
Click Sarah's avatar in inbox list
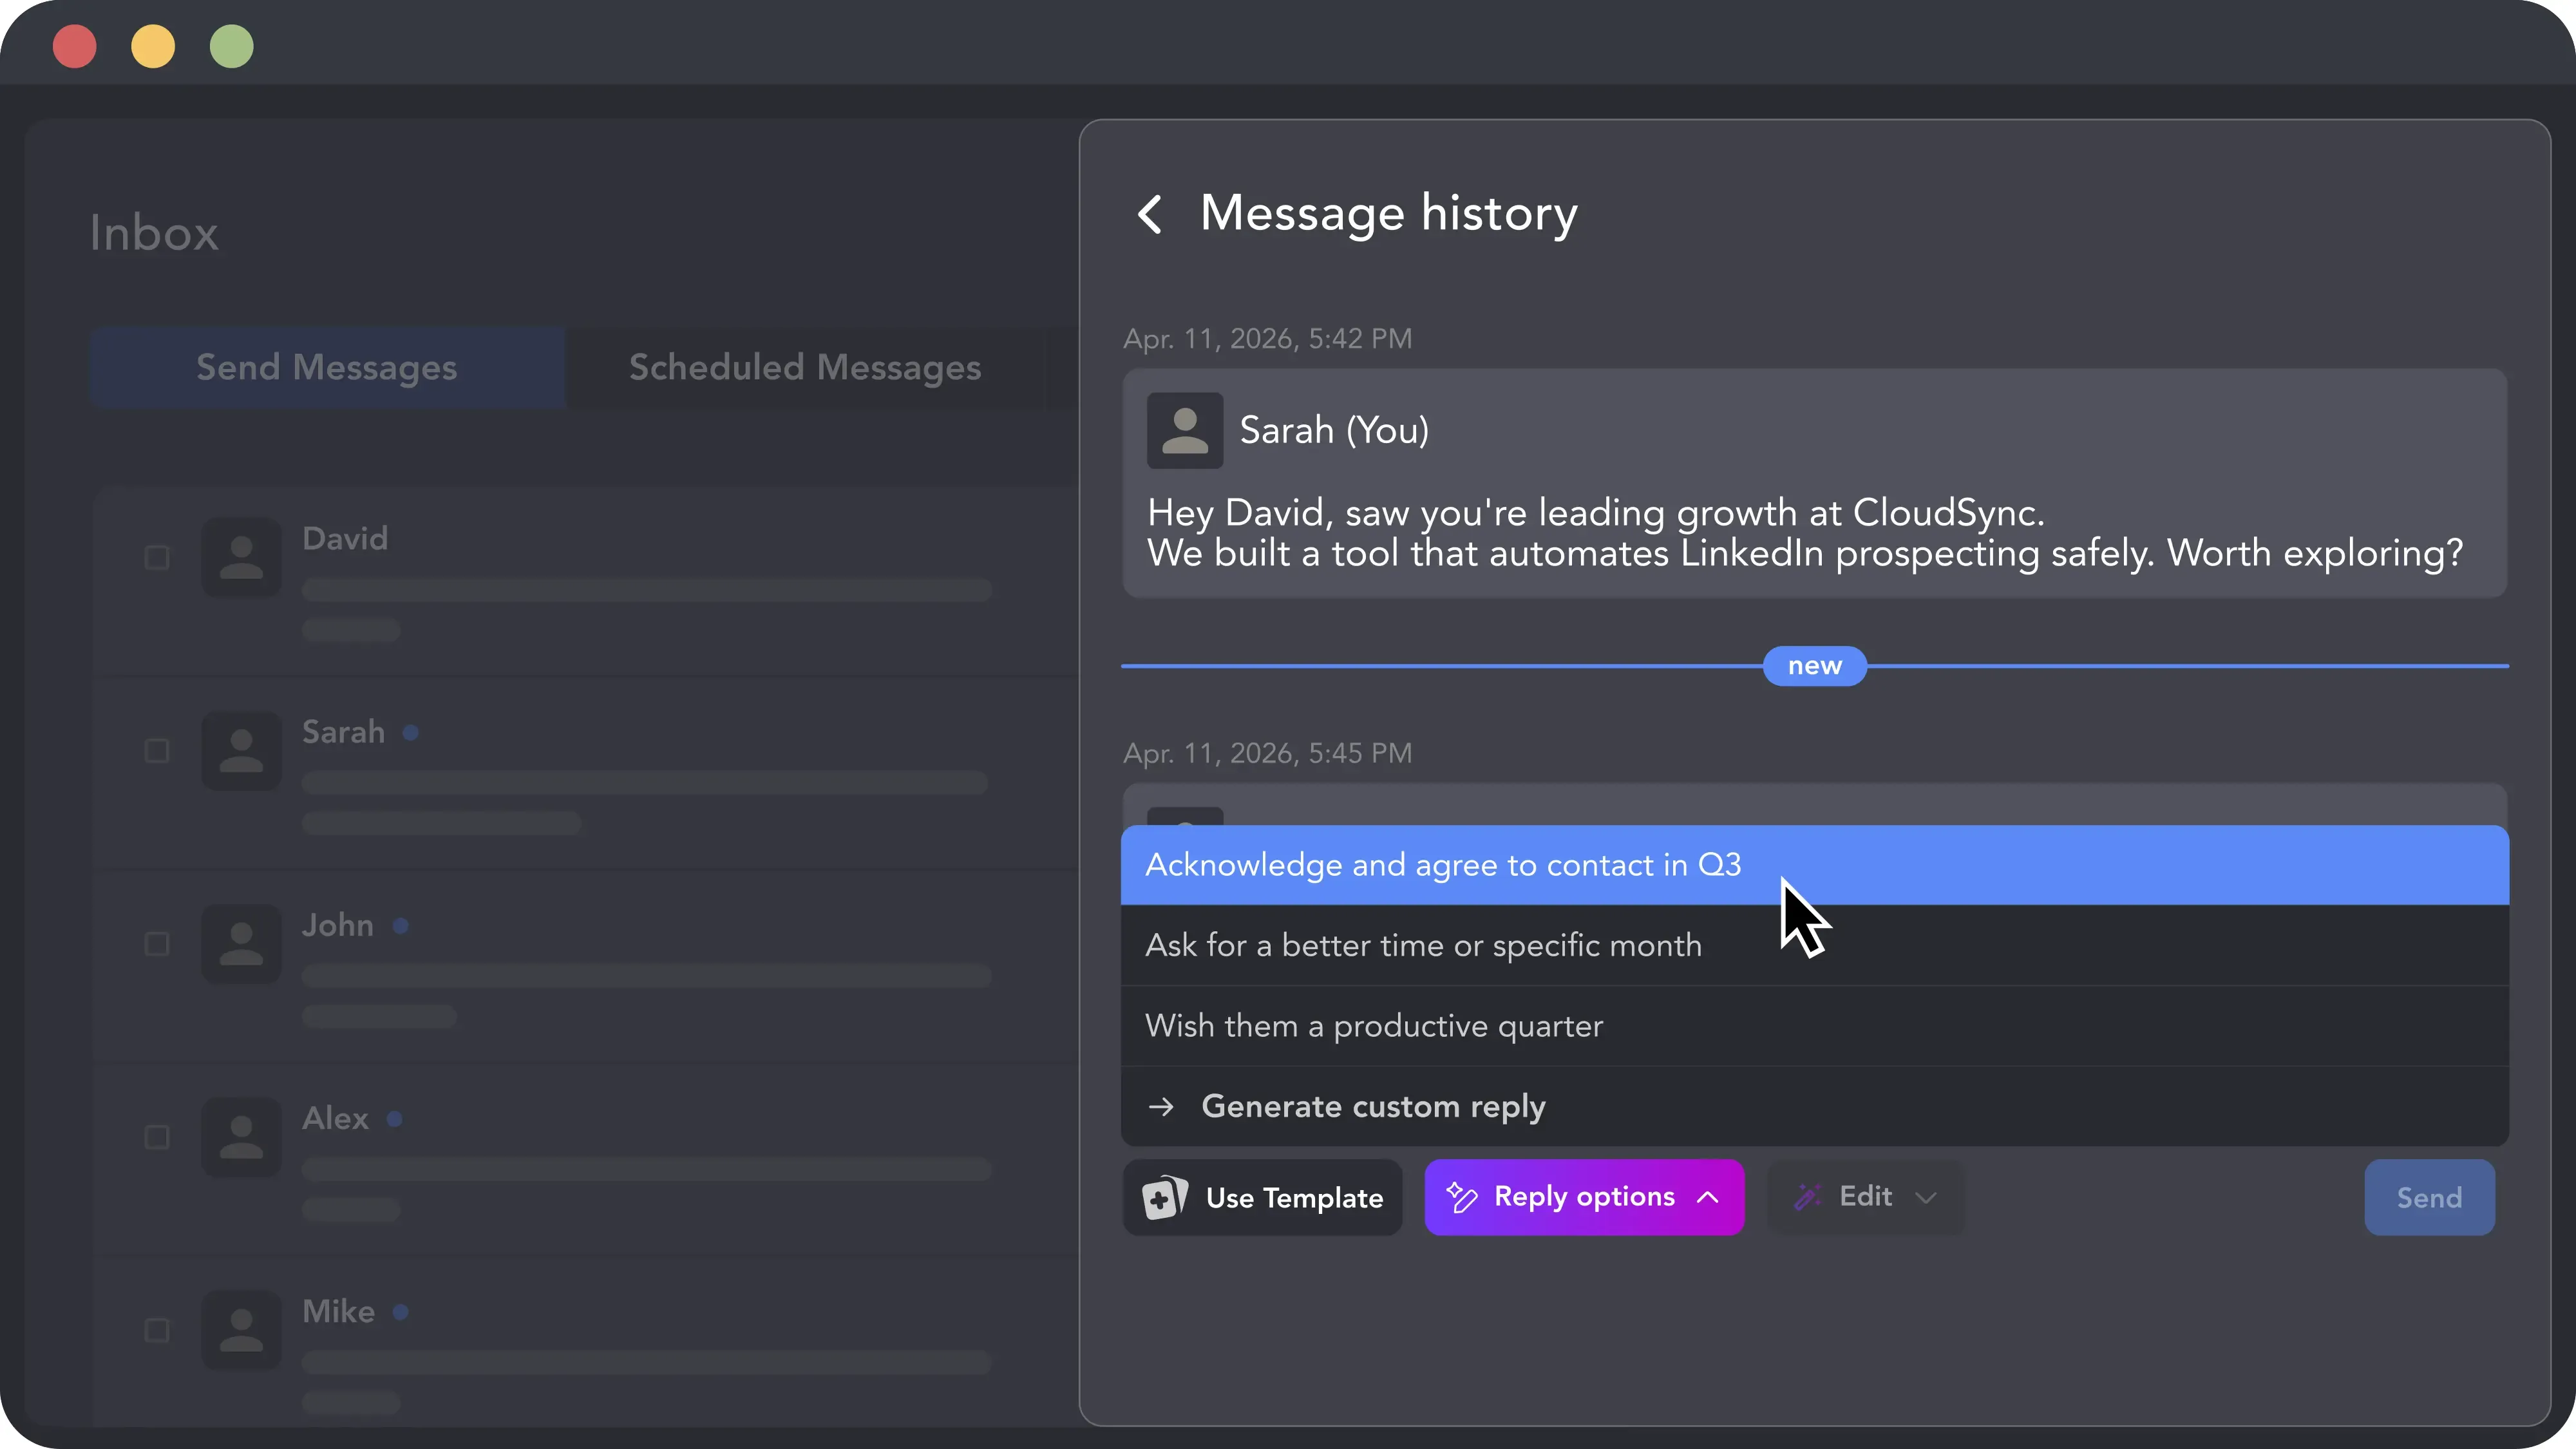(241, 750)
